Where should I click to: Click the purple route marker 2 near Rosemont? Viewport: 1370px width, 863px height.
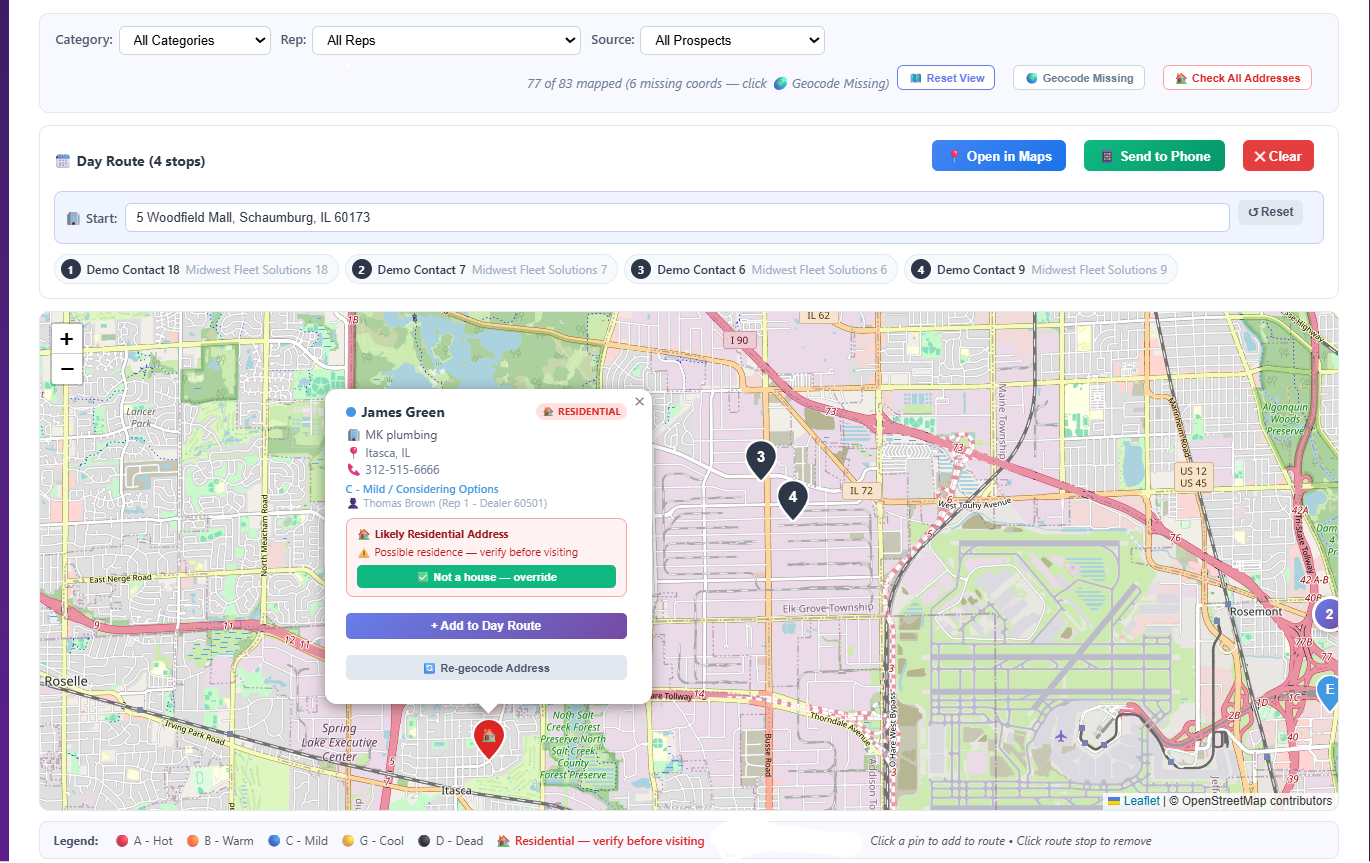click(x=1328, y=614)
